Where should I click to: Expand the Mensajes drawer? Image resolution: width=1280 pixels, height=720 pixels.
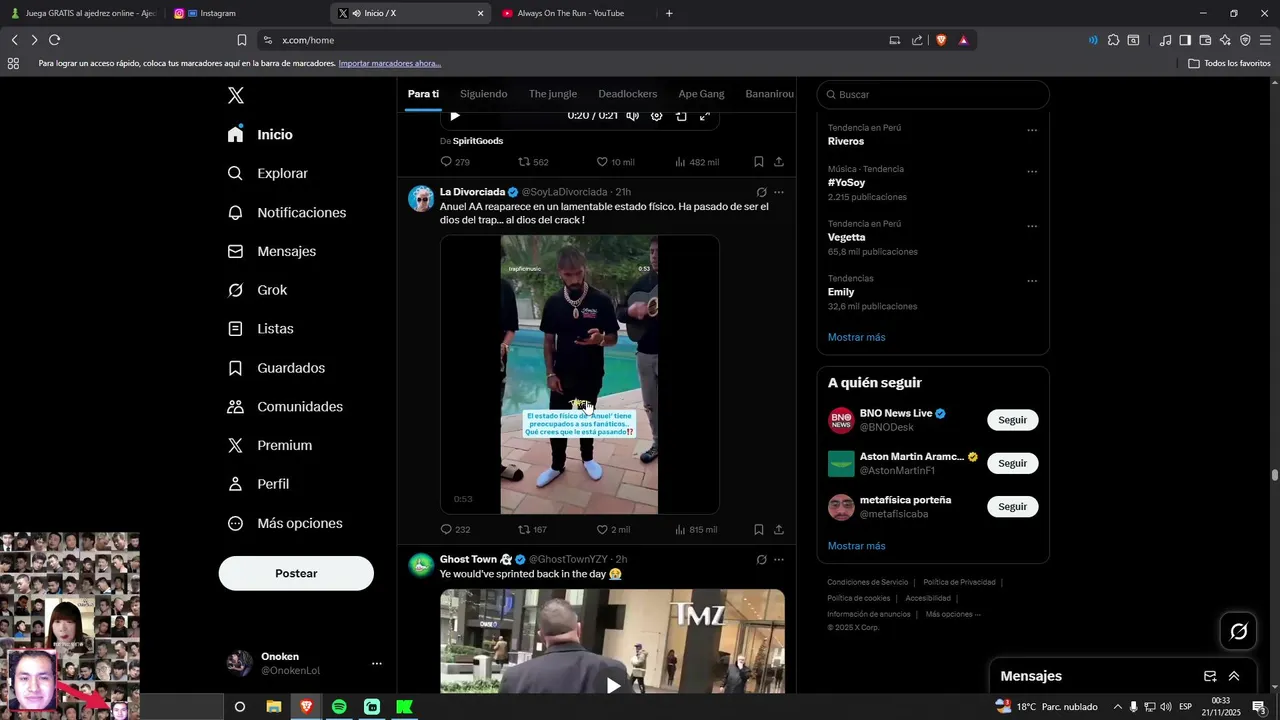[1234, 676]
